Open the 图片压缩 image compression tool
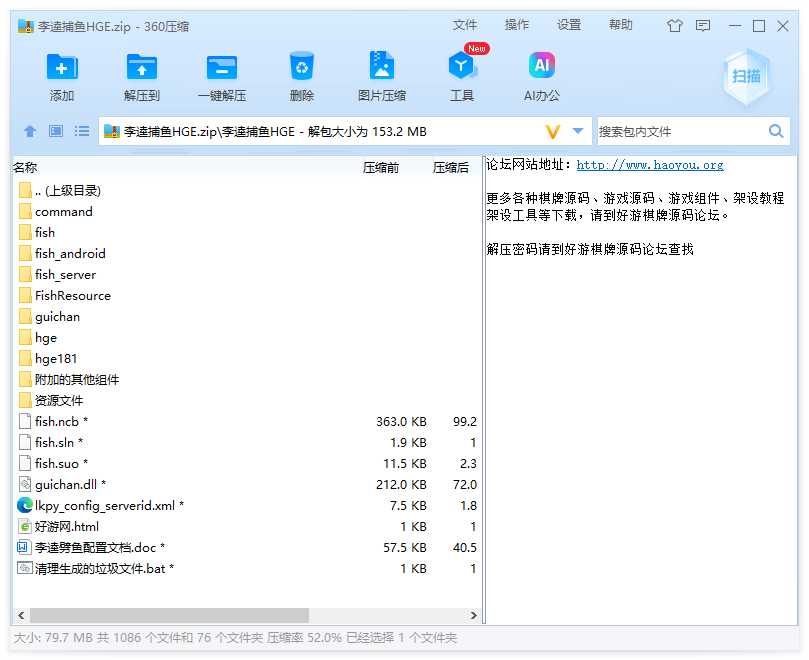Viewport: 809px width, 660px height. 382,67
